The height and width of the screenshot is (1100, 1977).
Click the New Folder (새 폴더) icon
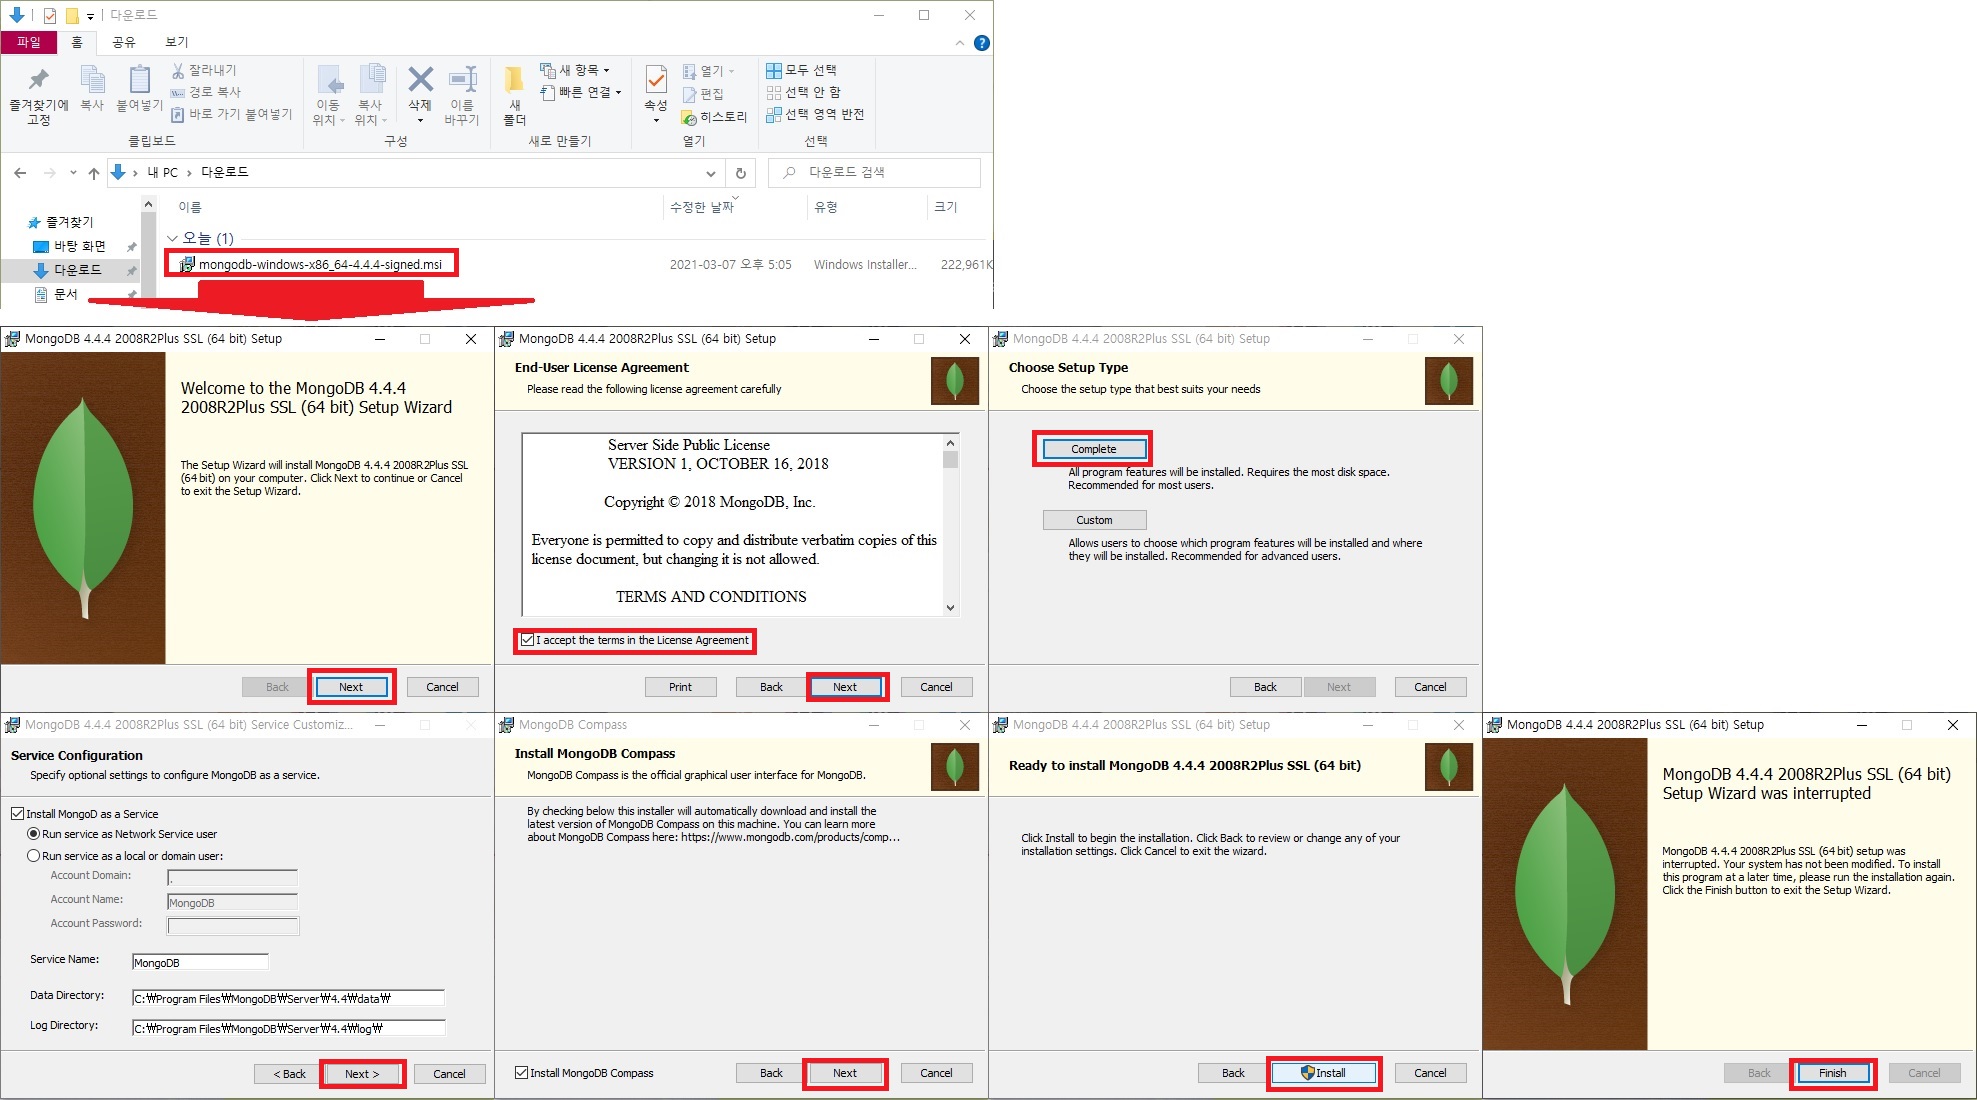click(x=514, y=81)
